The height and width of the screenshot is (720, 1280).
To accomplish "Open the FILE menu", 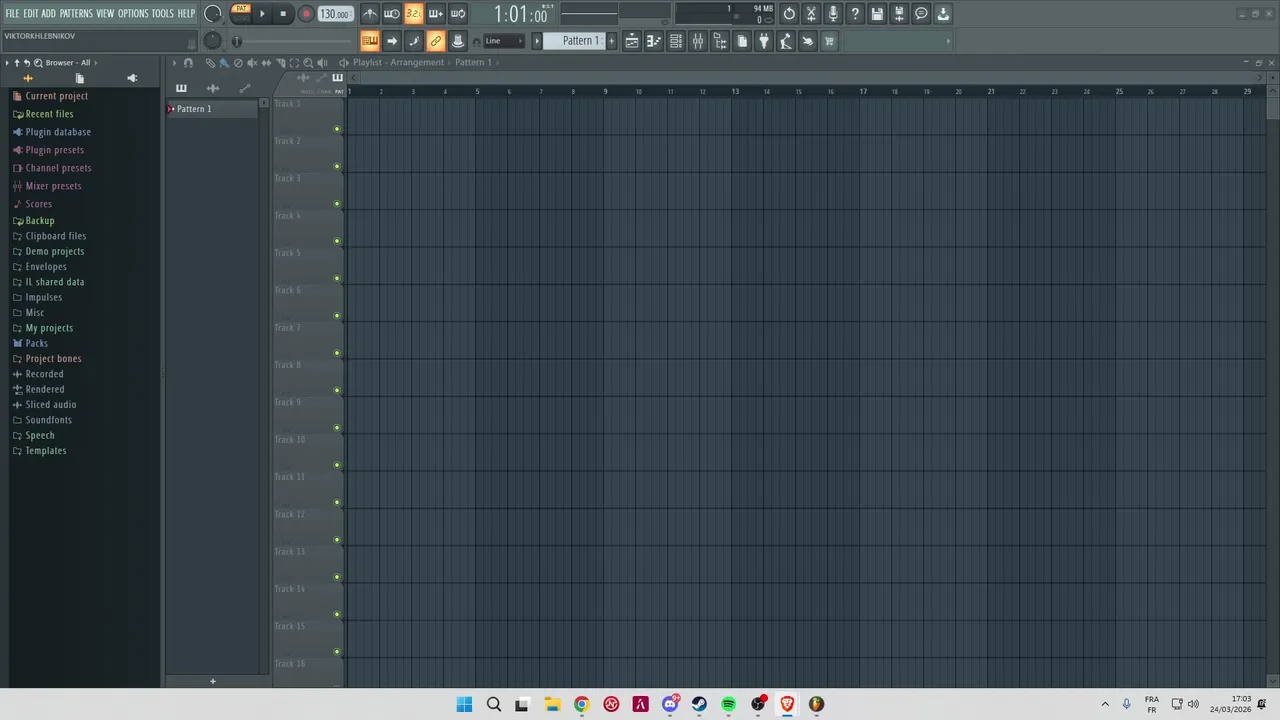I will (12, 13).
